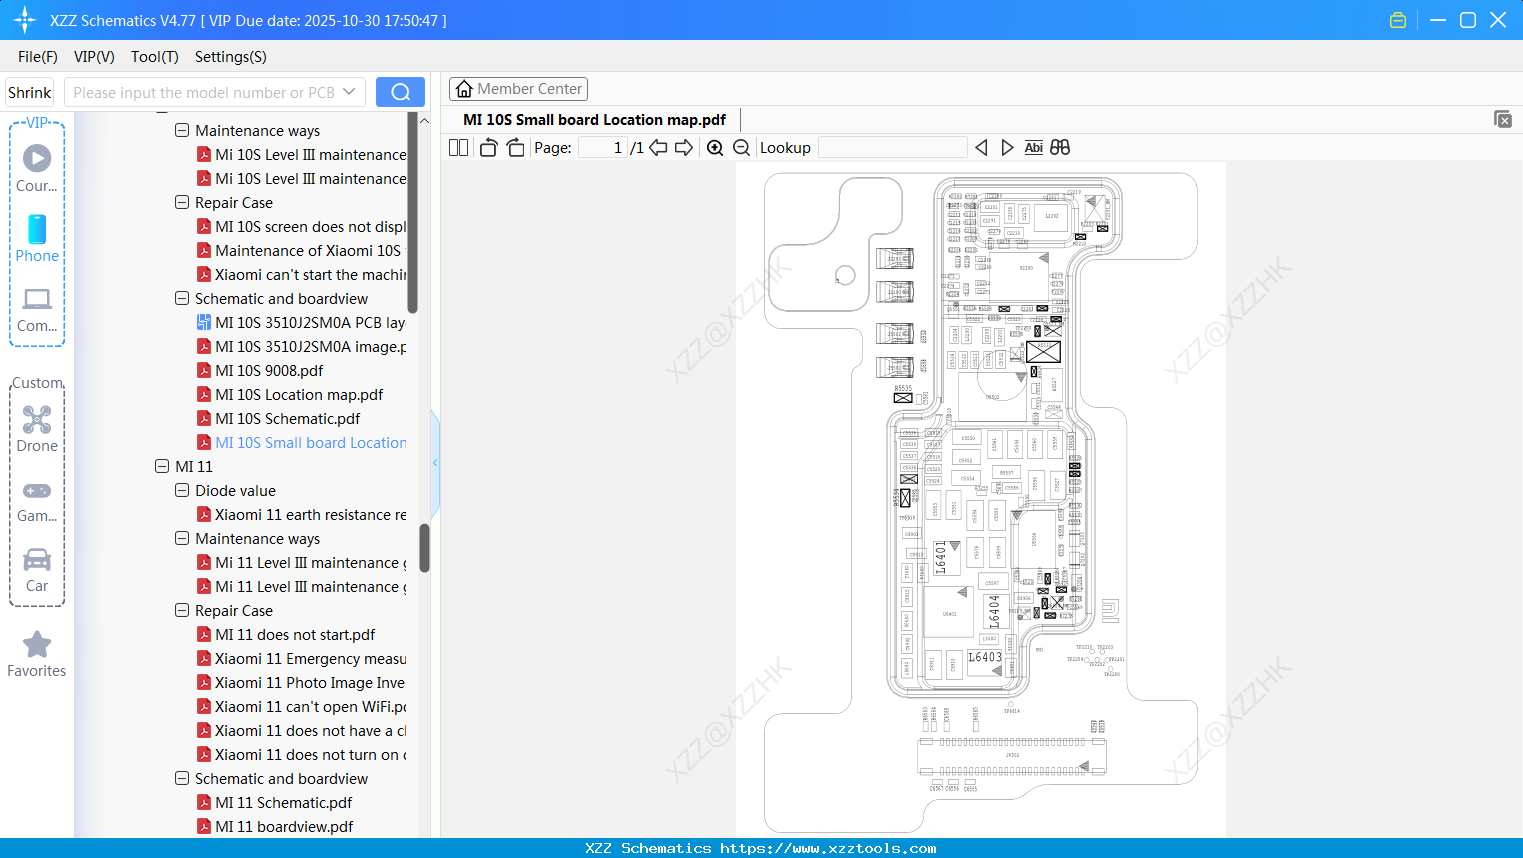This screenshot has width=1523, height=858.
Task: Rotate the schematic page clockwise
Action: point(515,147)
